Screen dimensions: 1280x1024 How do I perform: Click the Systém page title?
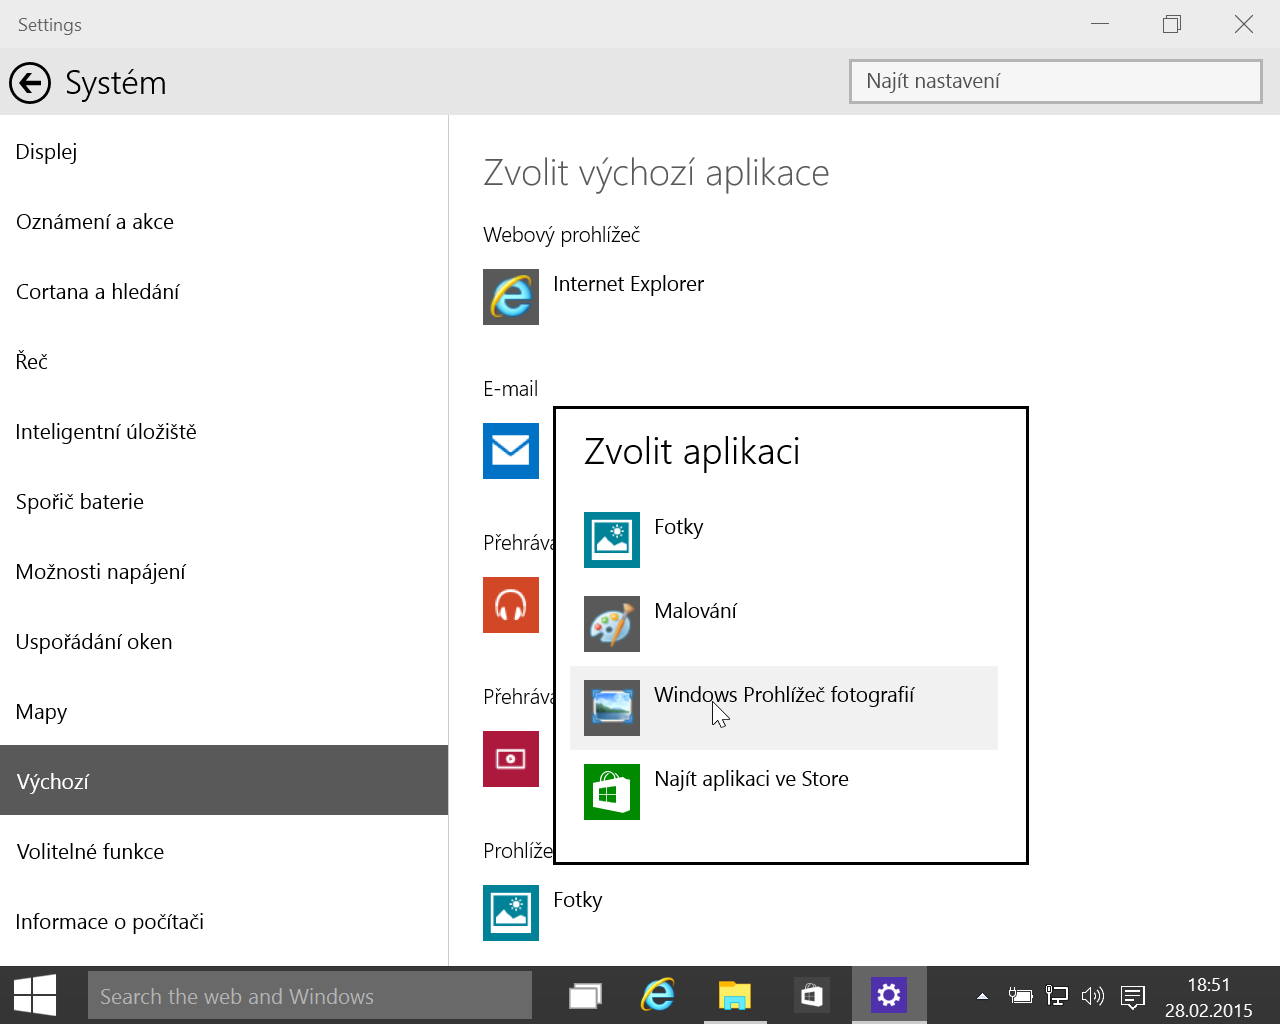[x=116, y=83]
